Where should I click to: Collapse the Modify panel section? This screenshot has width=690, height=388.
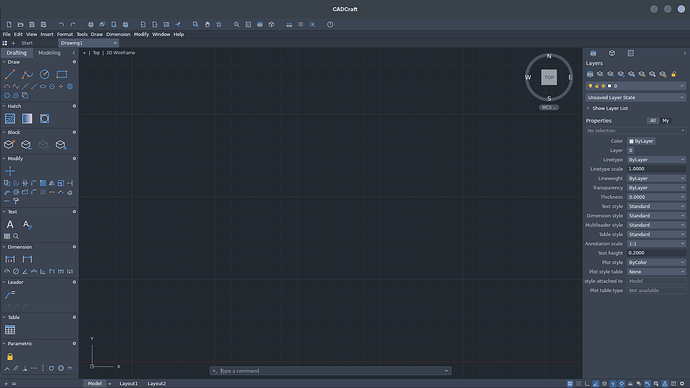click(x=4, y=158)
